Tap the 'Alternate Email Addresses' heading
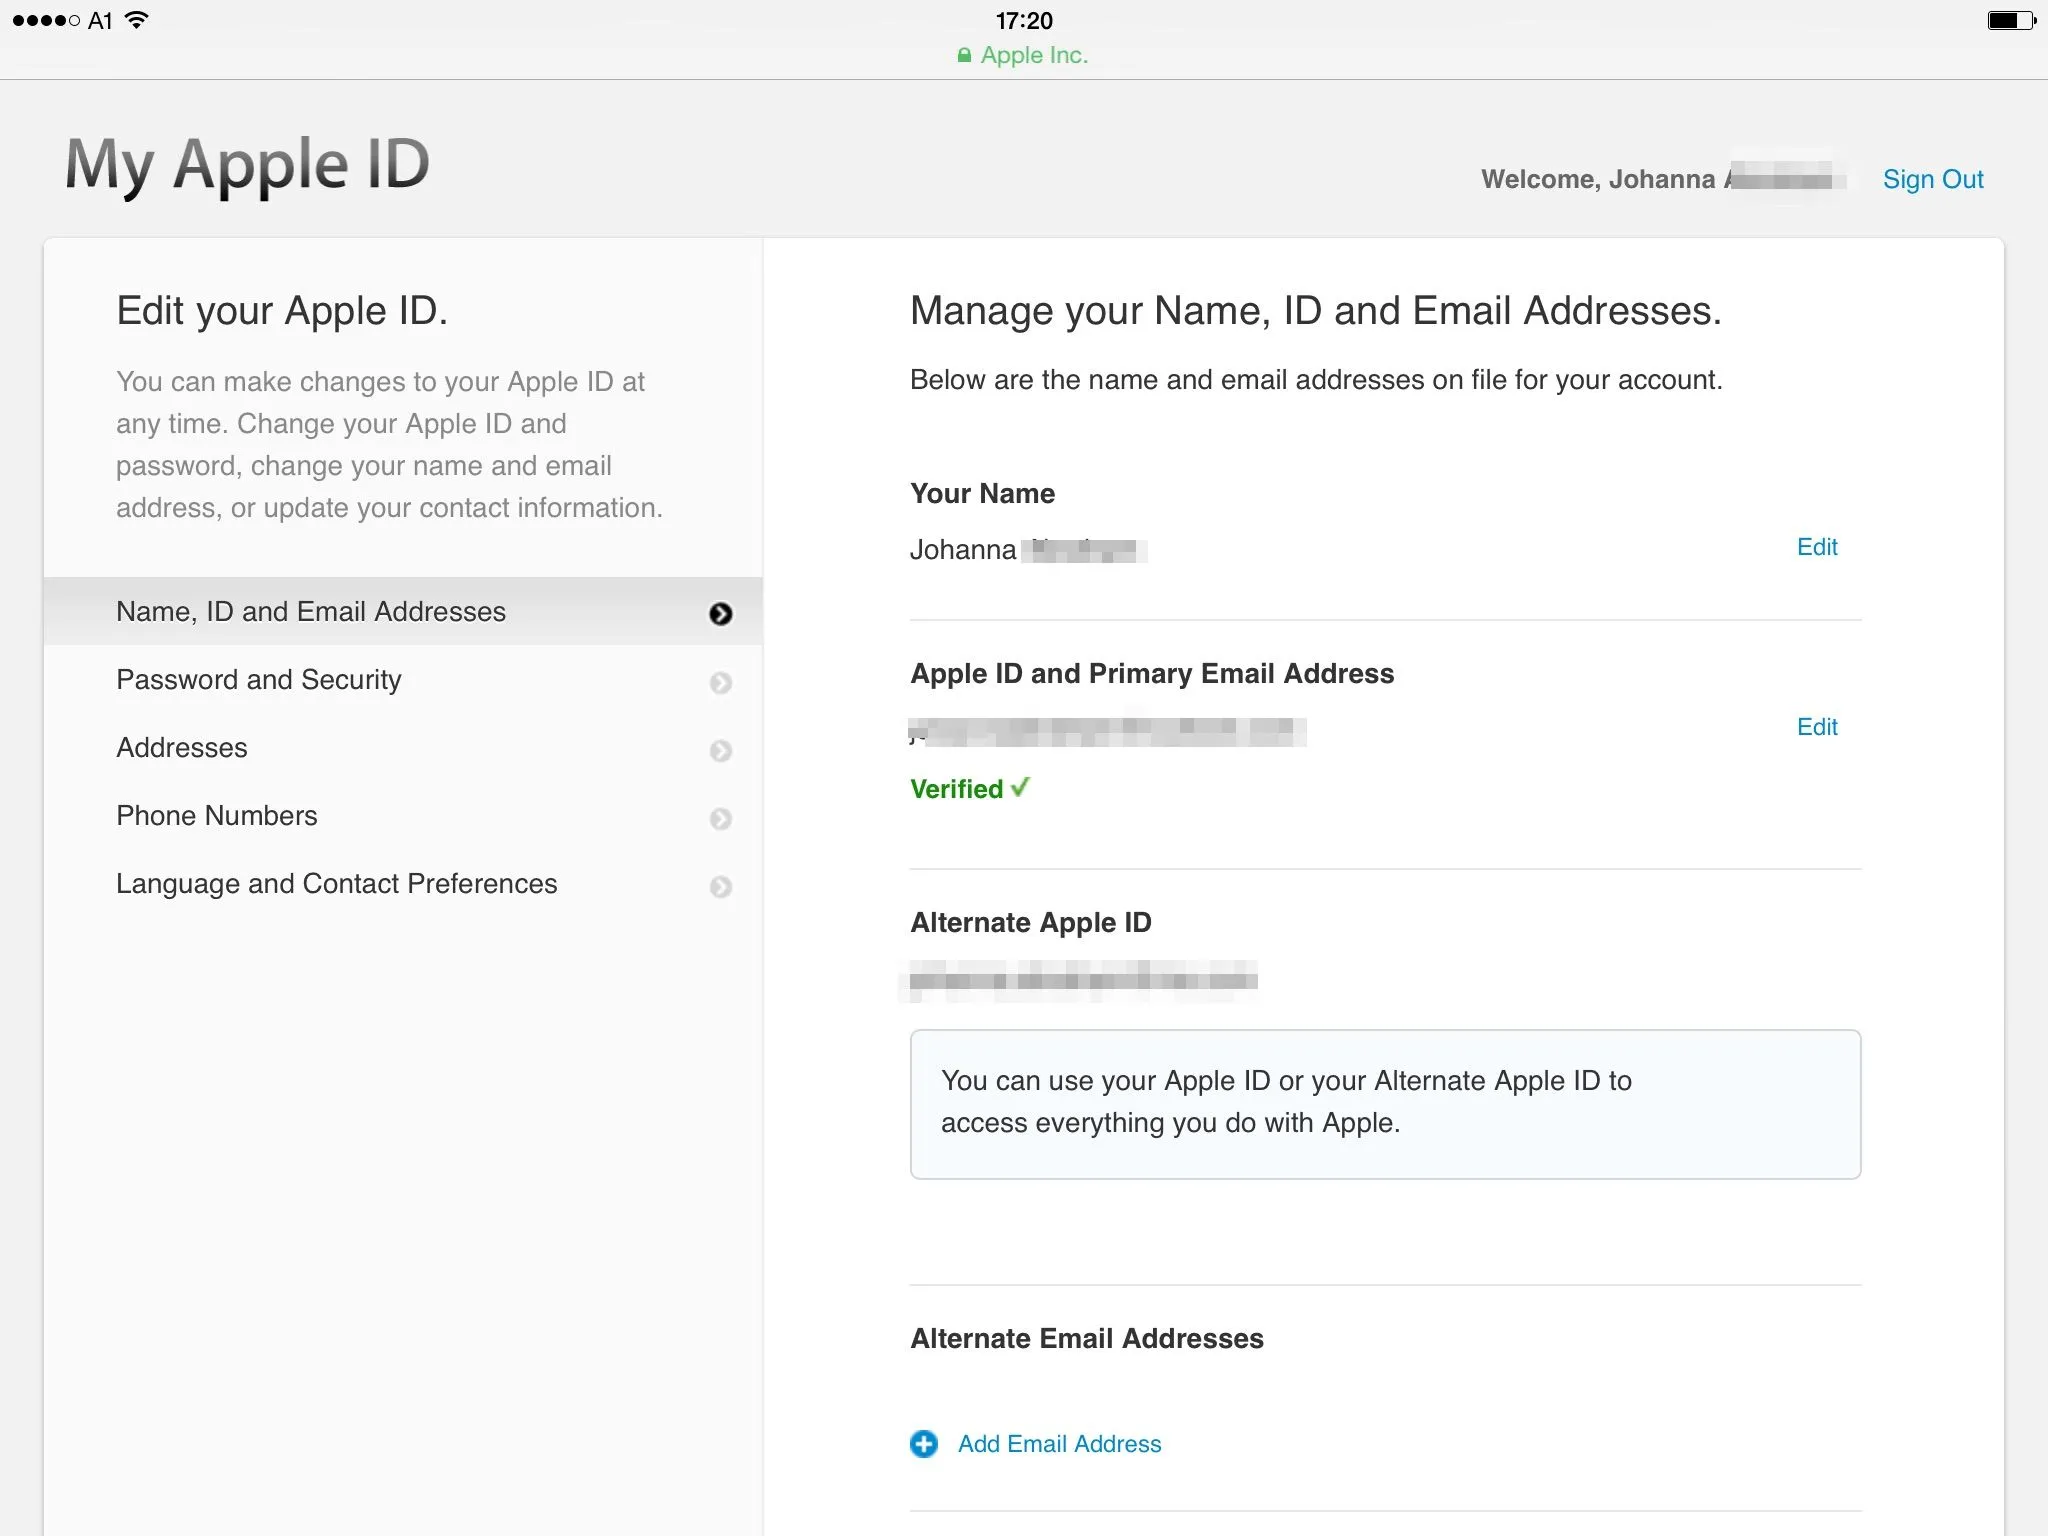 [1087, 1338]
